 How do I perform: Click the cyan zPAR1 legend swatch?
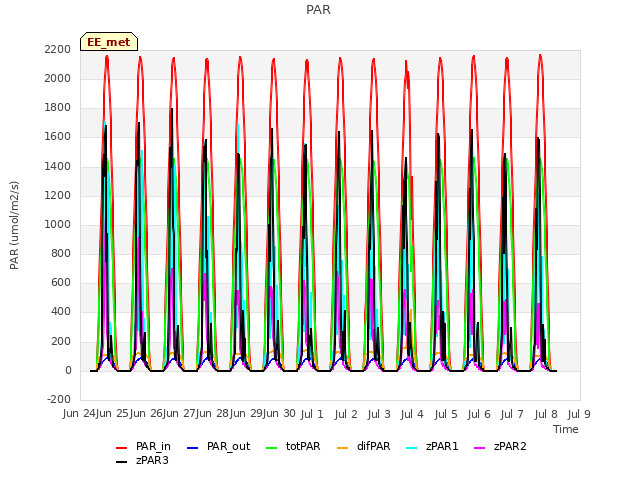click(412, 448)
